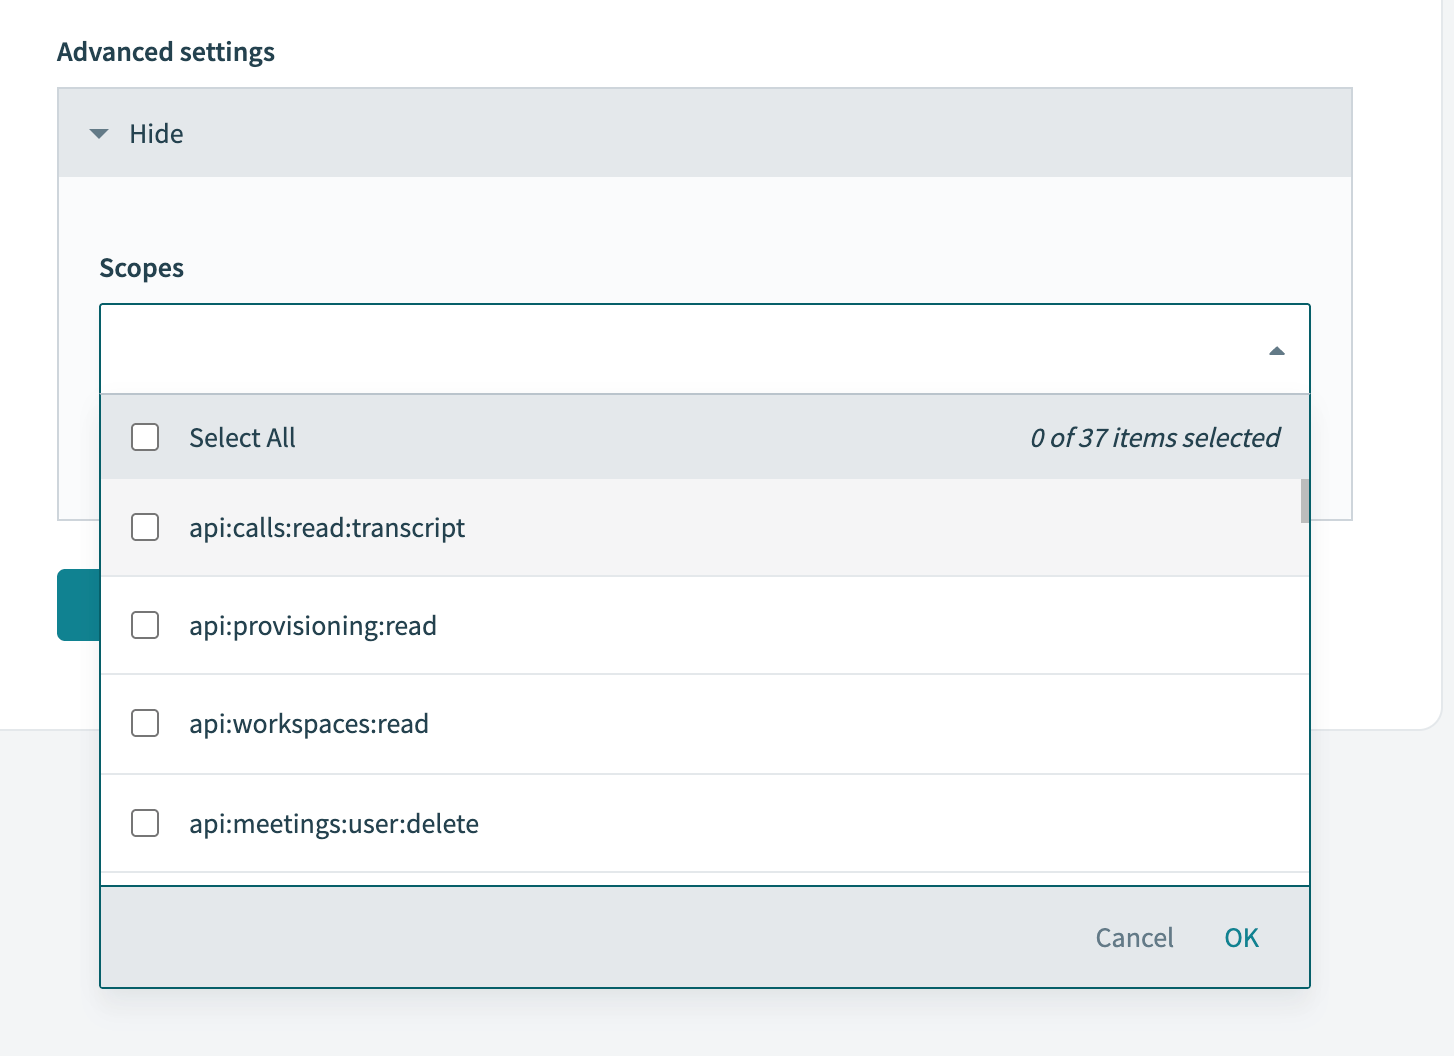Click inside the Scopes selection field
Screen dimensions: 1454x1056
[680, 350]
